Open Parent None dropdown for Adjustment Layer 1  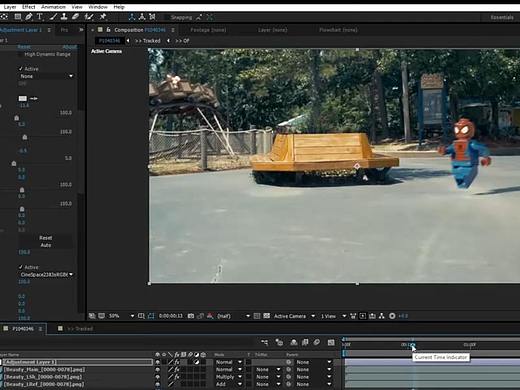coord(314,362)
